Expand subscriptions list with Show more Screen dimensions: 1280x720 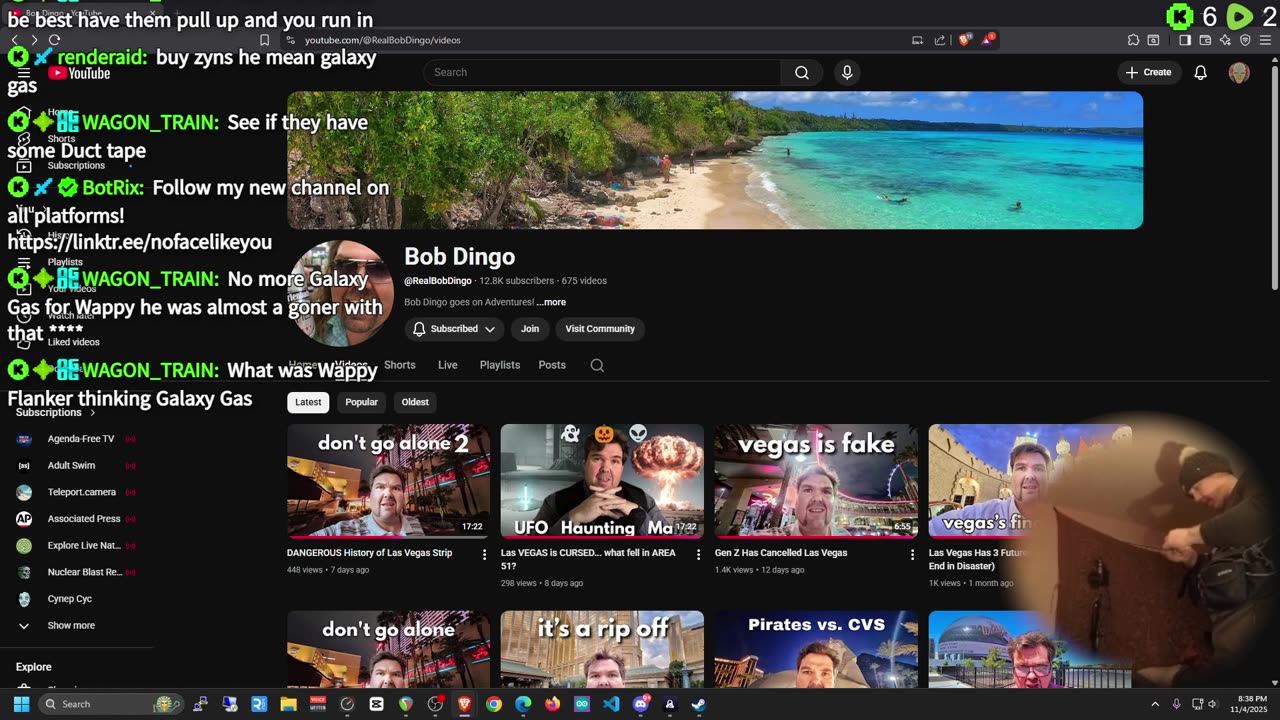point(71,625)
